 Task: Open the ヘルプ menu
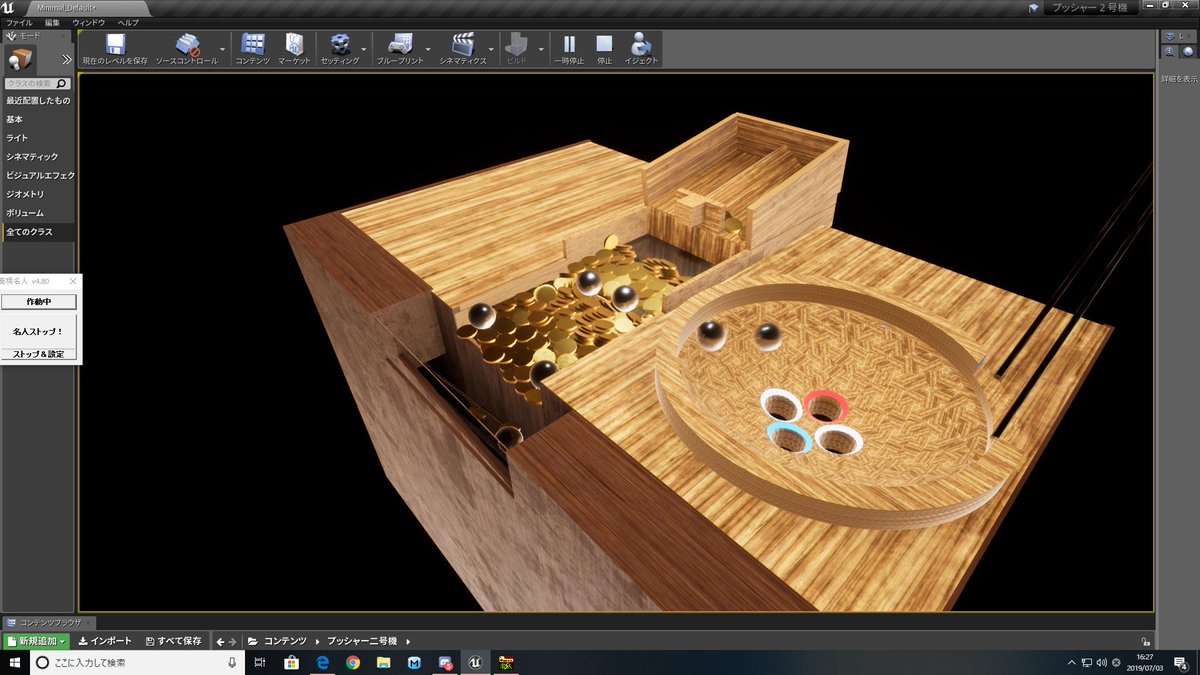pyautogui.click(x=128, y=22)
